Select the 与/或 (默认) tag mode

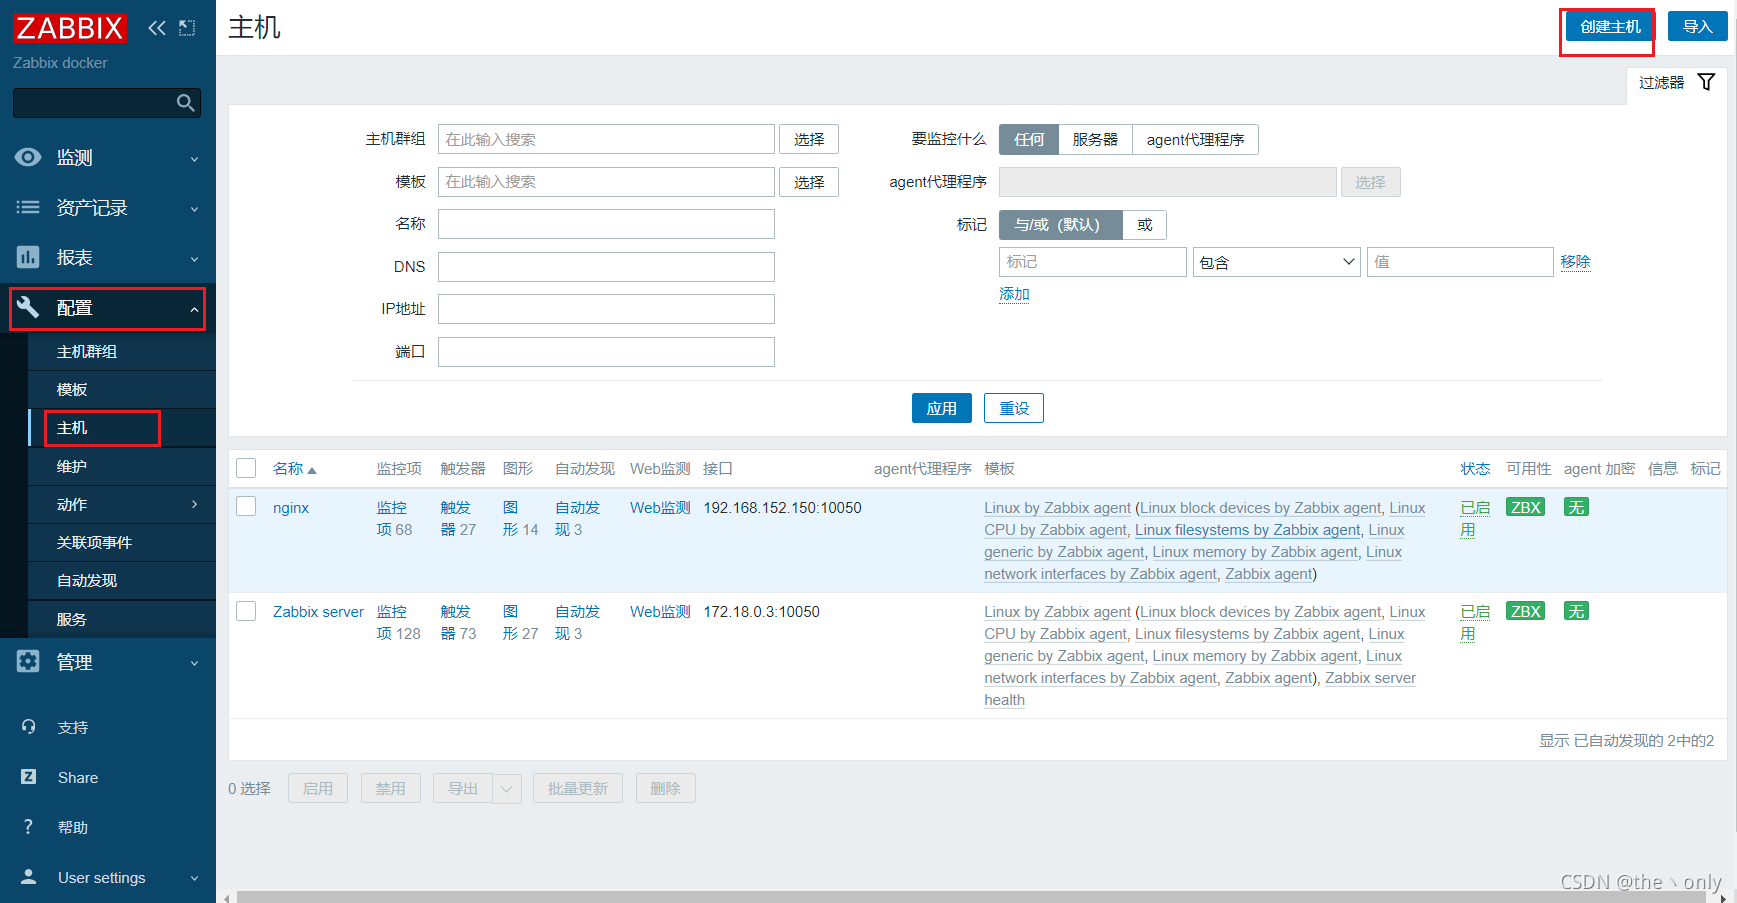[x=1061, y=224]
